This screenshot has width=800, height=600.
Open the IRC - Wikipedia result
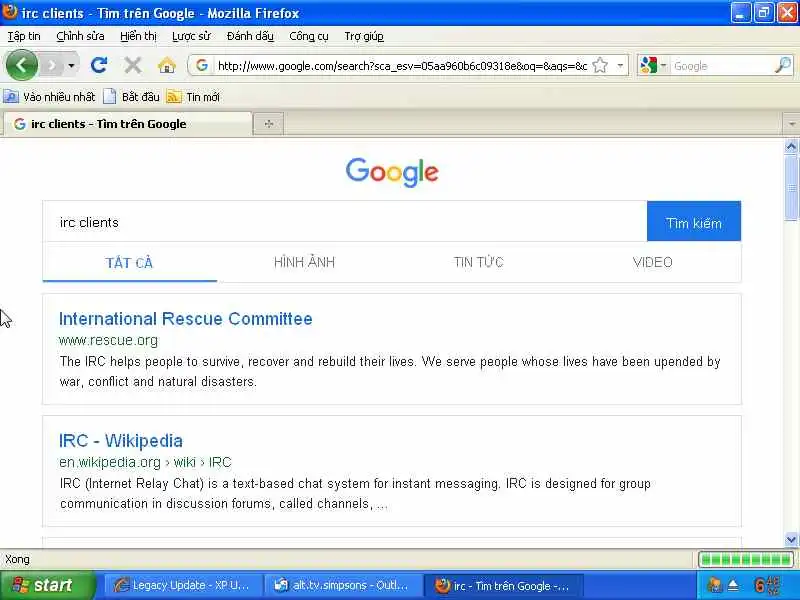(x=121, y=441)
